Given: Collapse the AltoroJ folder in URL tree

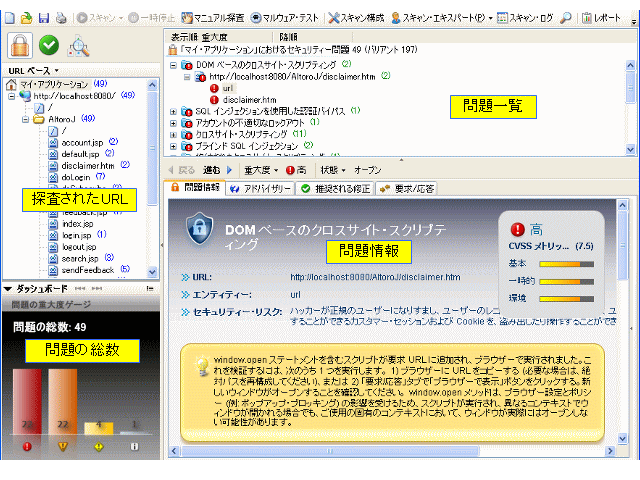Looking at the screenshot, I should [26, 119].
